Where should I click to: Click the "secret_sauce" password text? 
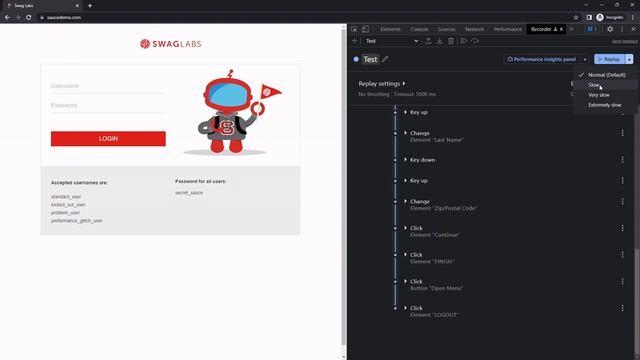[189, 193]
